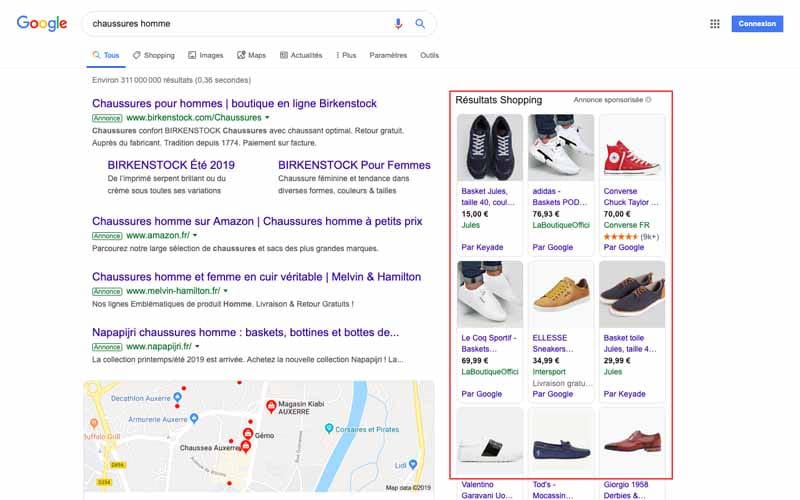Open Birkenstock boutique en ligne result
The width and height of the screenshot is (800, 500).
point(234,103)
